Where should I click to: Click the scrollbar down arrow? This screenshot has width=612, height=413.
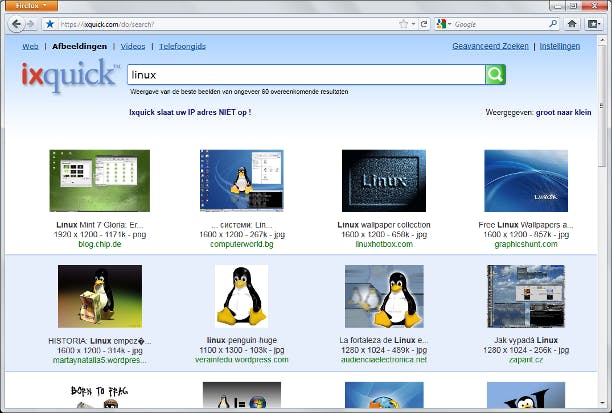601,403
